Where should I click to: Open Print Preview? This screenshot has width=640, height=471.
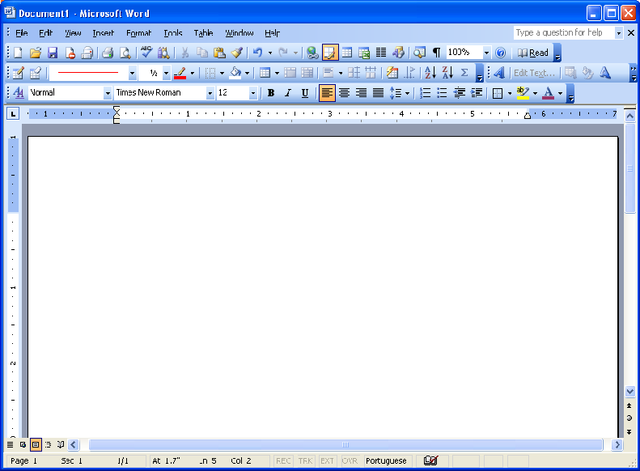pos(125,53)
